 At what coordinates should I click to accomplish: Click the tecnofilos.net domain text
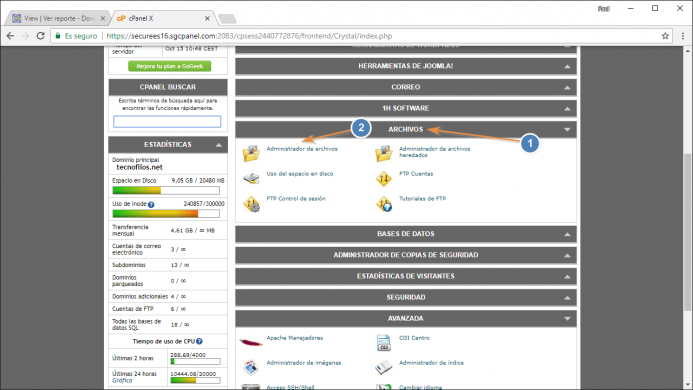click(140, 167)
